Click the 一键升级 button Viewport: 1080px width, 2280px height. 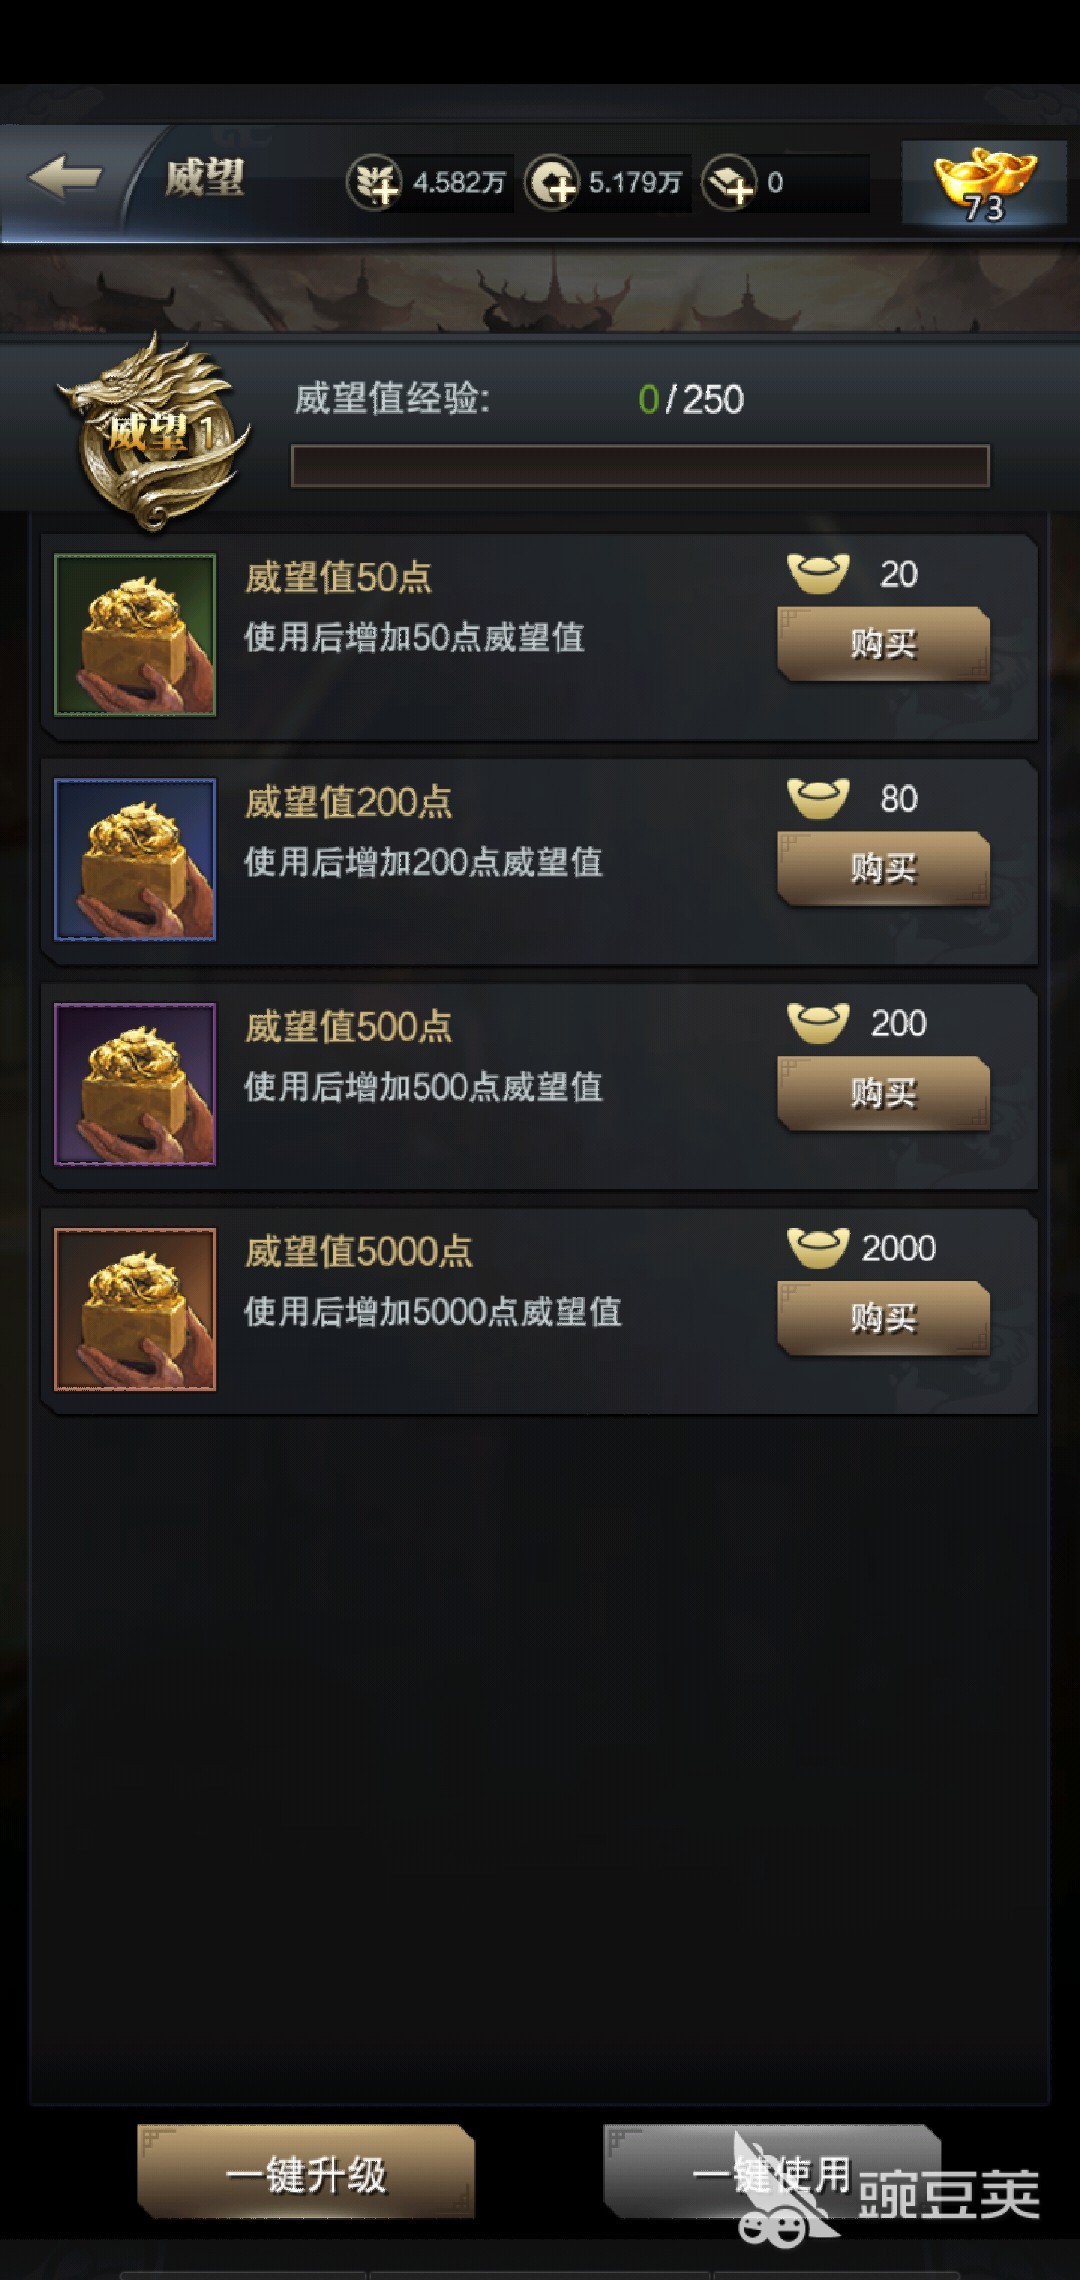[306, 2171]
